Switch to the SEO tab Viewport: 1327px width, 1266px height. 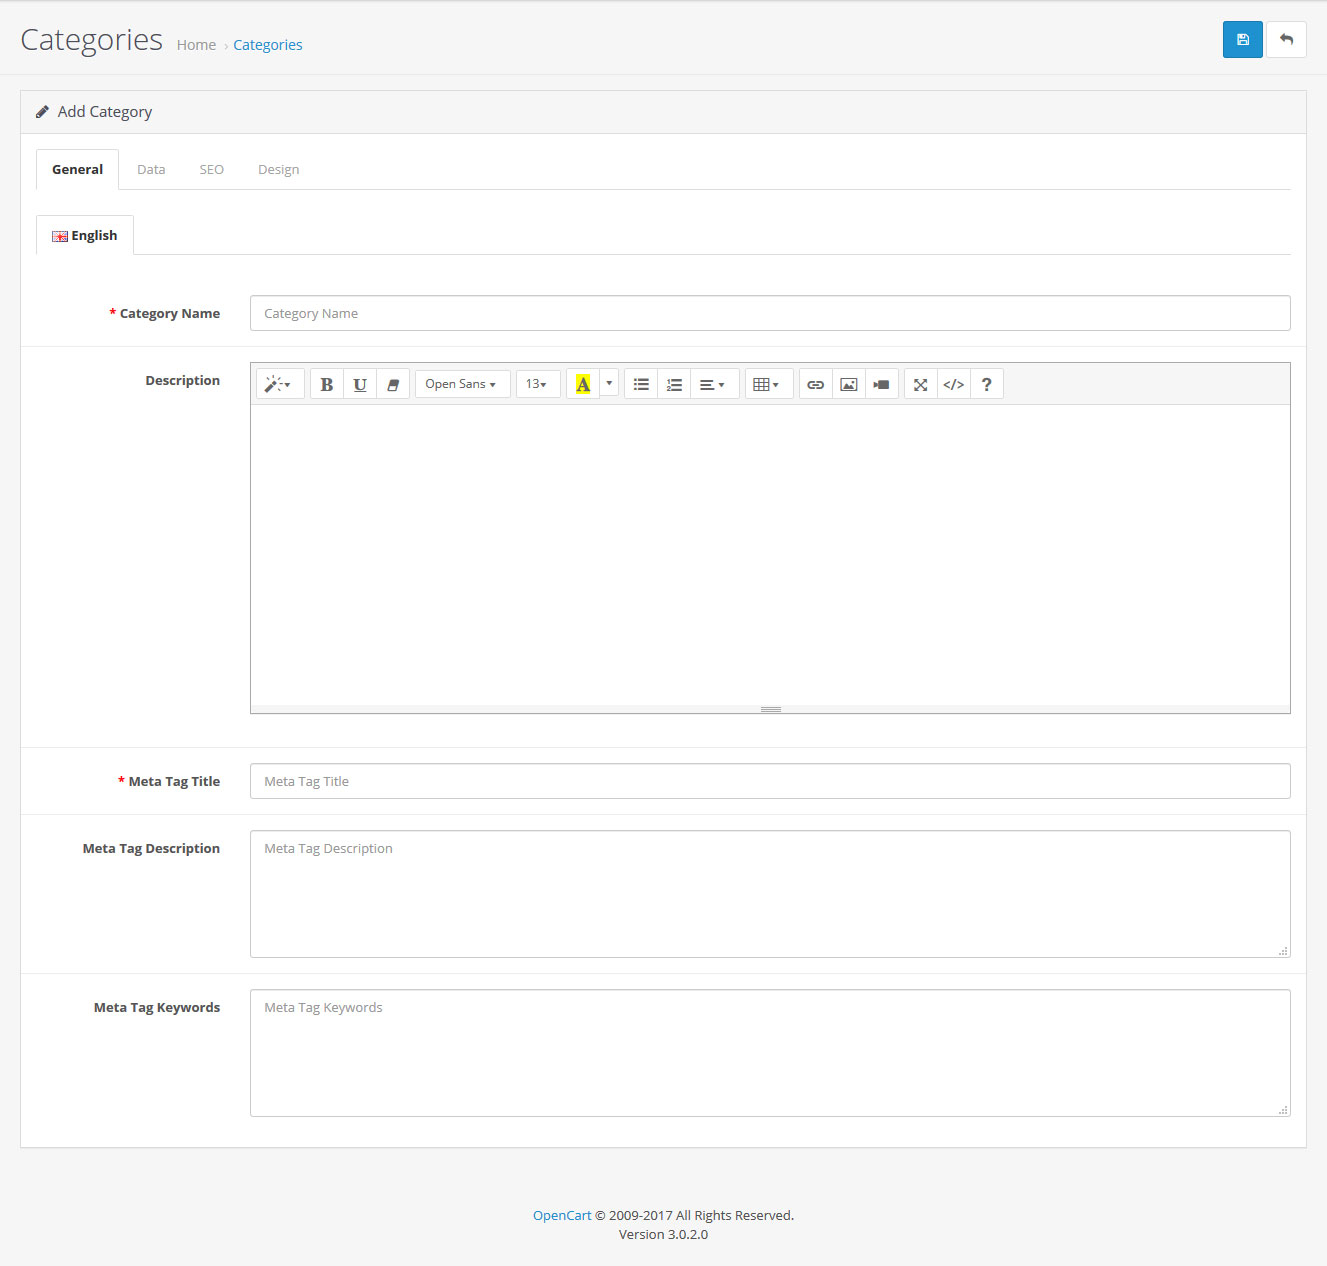click(x=211, y=169)
